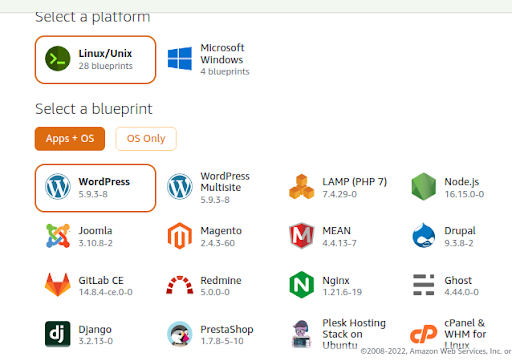Switch to Apps + OS blueprints
The height and width of the screenshot is (361, 512).
click(x=70, y=139)
